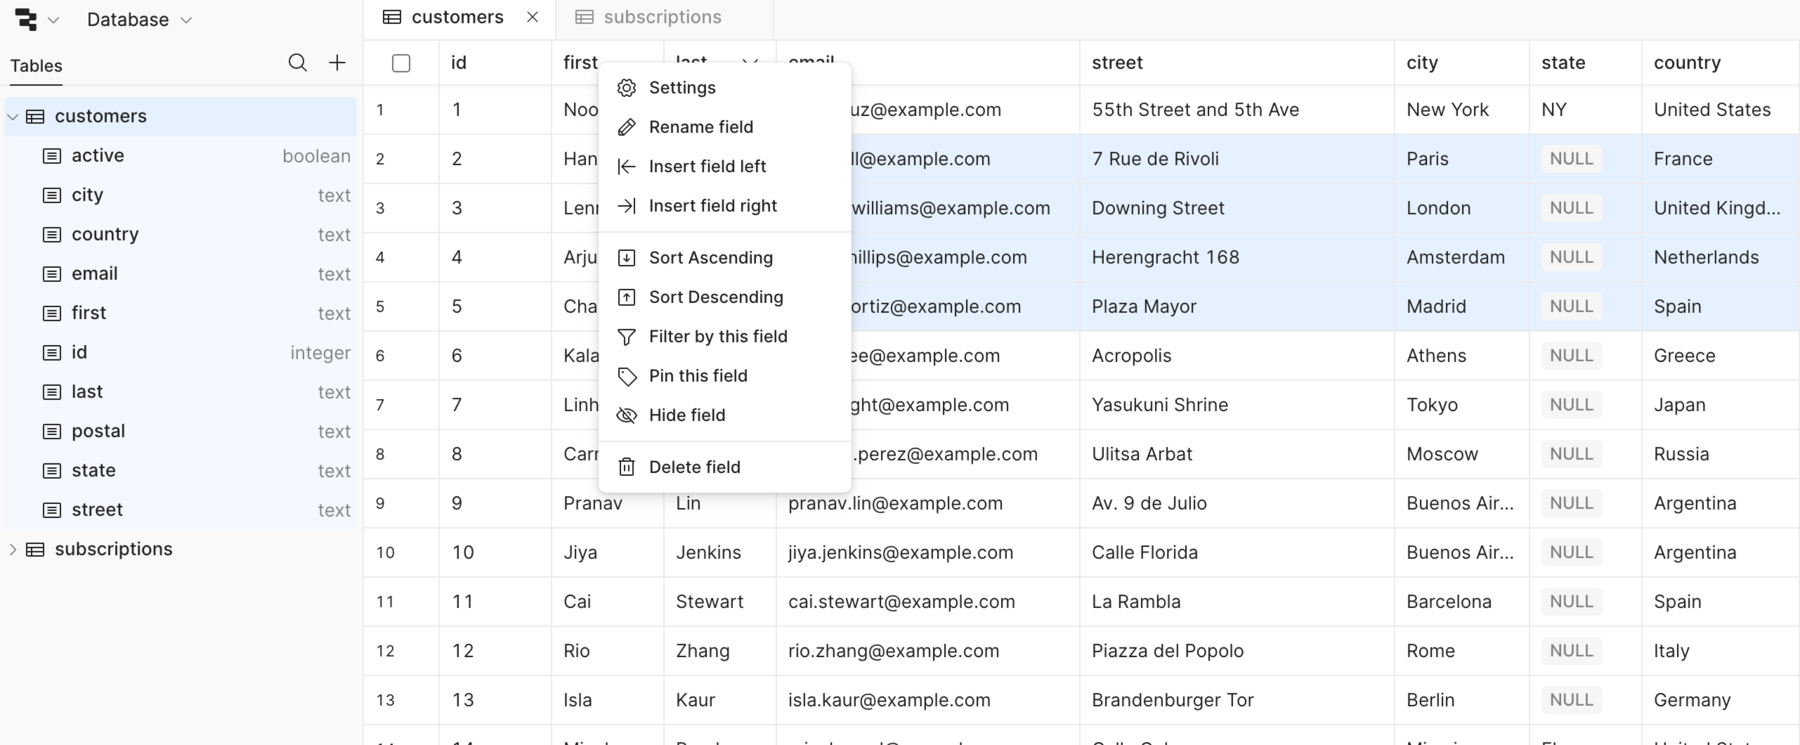The width and height of the screenshot is (1800, 745).
Task: Click the field icon beside active
Action: click(52, 156)
